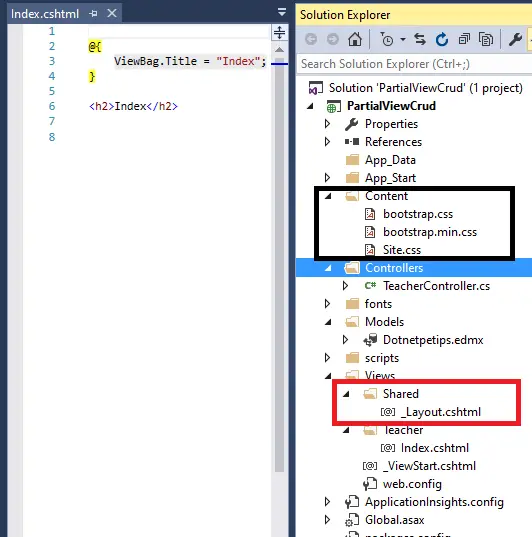Open the Pending Changes Filter dropdown arrow
The image size is (532, 537).
click(403, 40)
